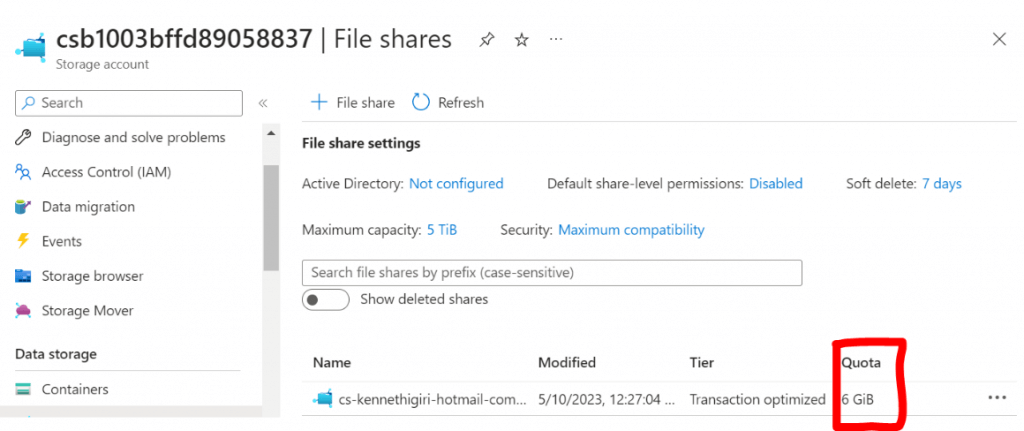Click the Soft delete 7 days link
Screen dimensions: 1024x431
click(941, 184)
